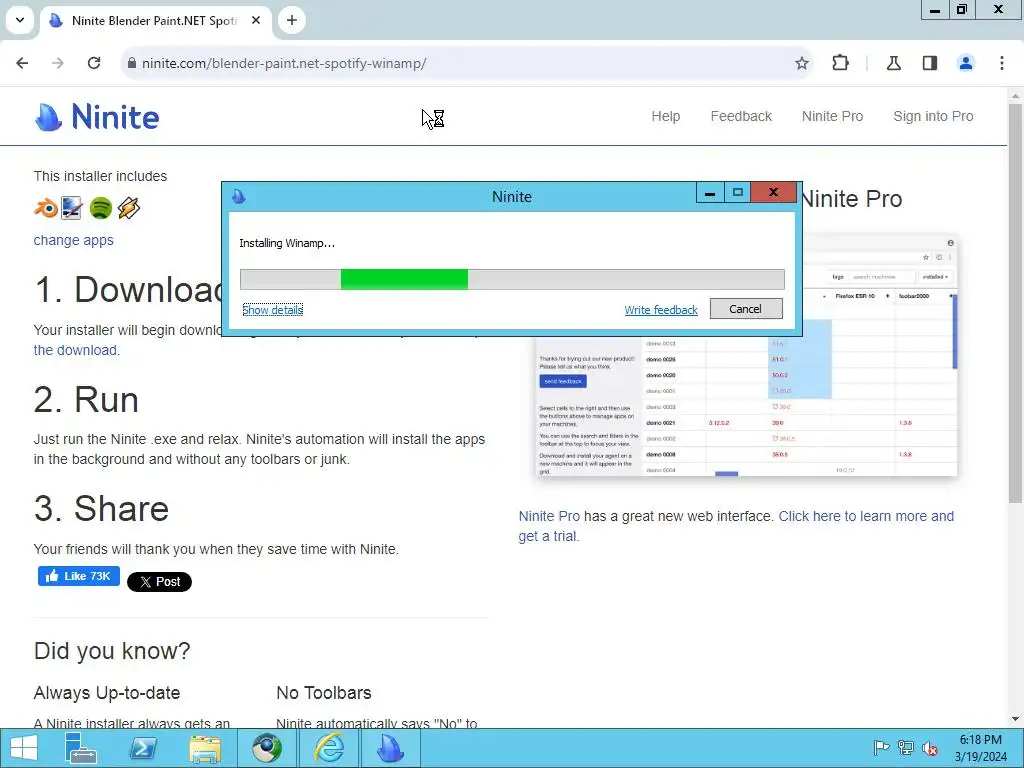Reload the Ninite page
This screenshot has height=768, width=1024.
[x=94, y=63]
